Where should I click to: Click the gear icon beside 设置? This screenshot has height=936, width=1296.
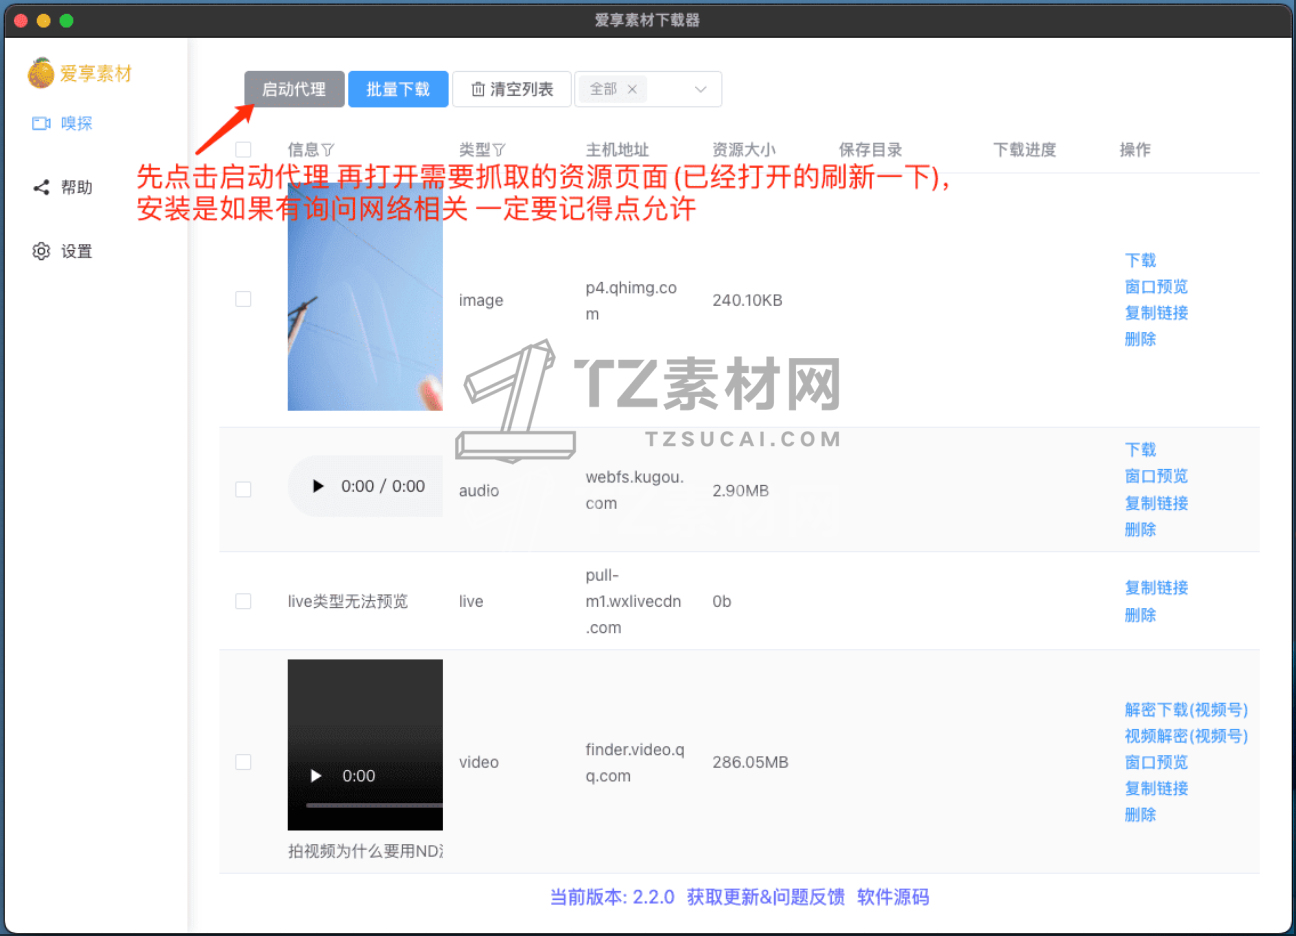tap(41, 251)
